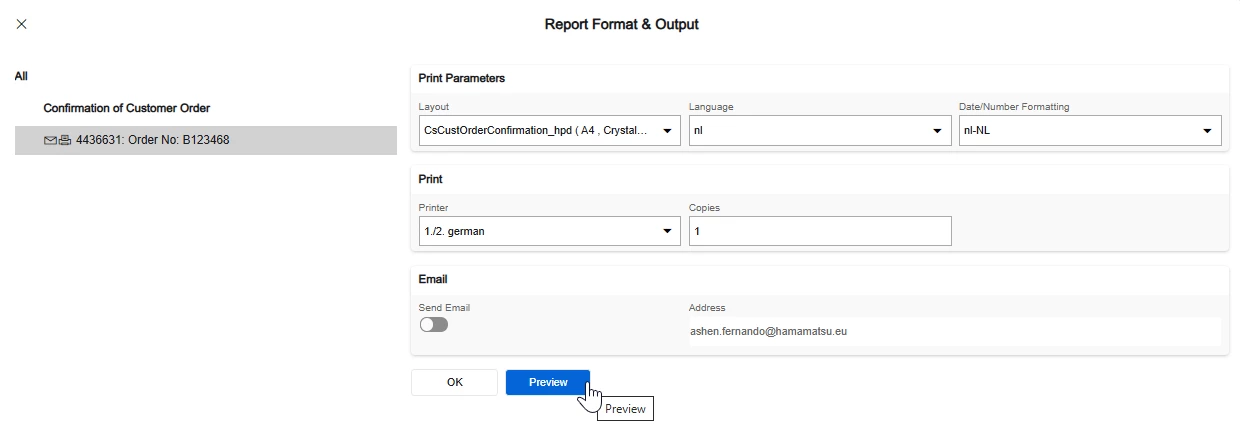
Task: Click into the Copies input field
Action: pyautogui.click(x=820, y=231)
